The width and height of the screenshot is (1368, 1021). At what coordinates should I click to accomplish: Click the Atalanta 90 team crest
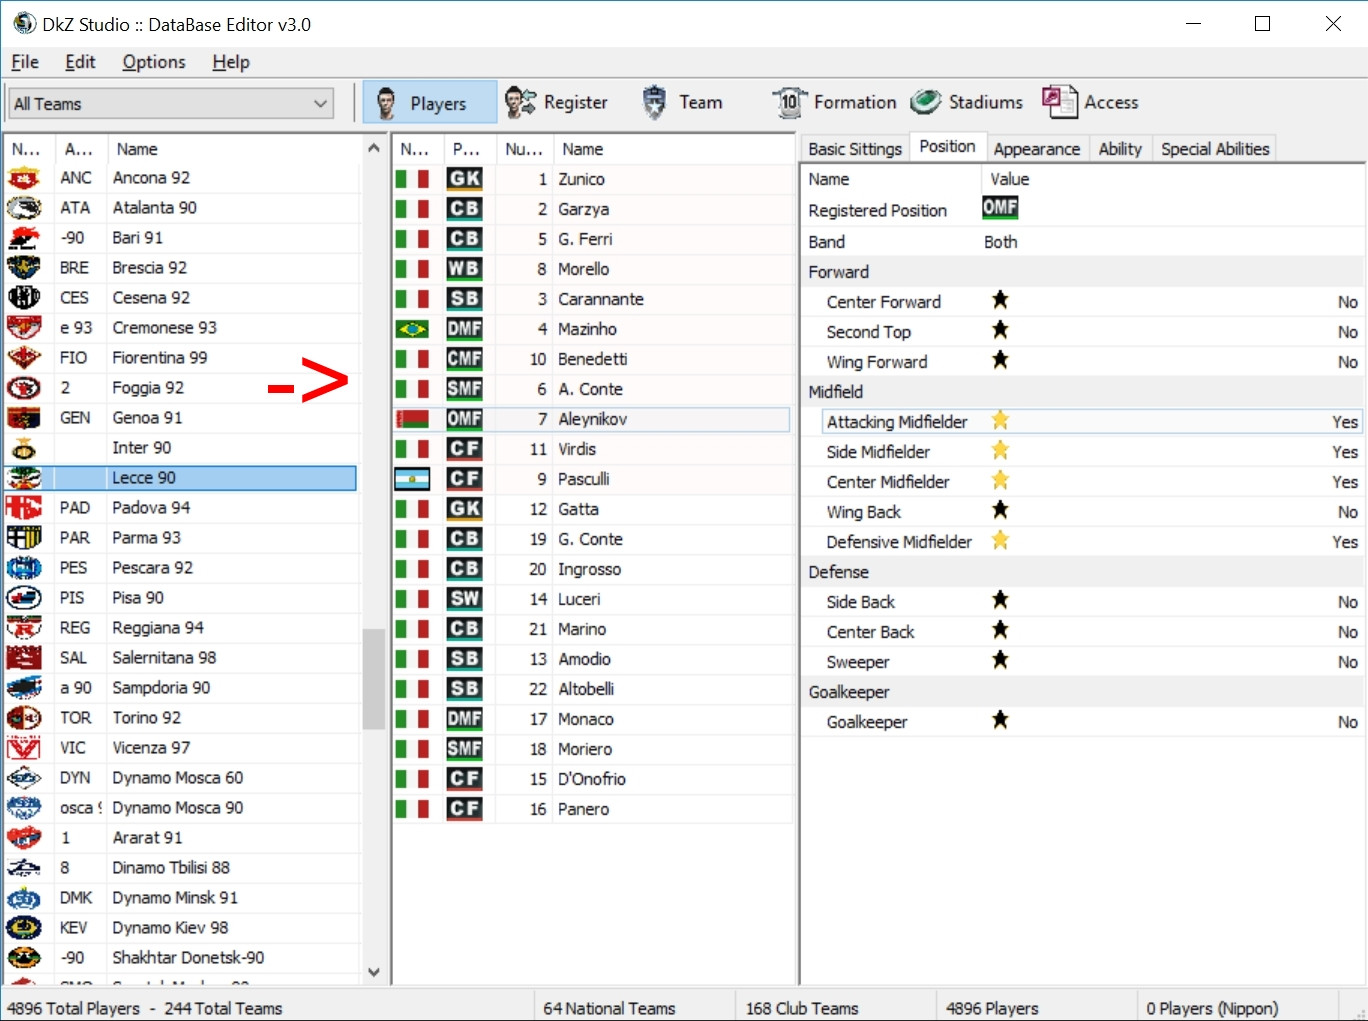pyautogui.click(x=24, y=208)
